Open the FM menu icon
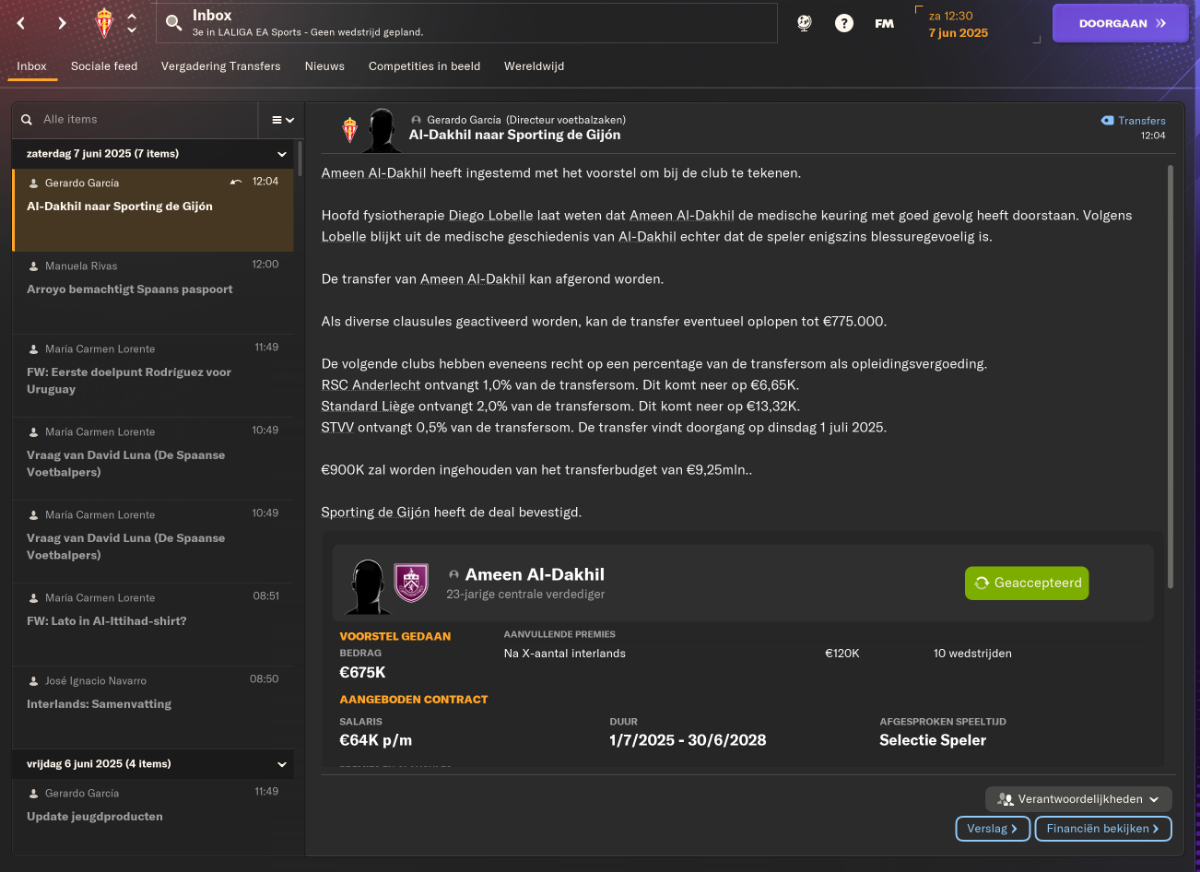The height and width of the screenshot is (872, 1200). (x=884, y=23)
